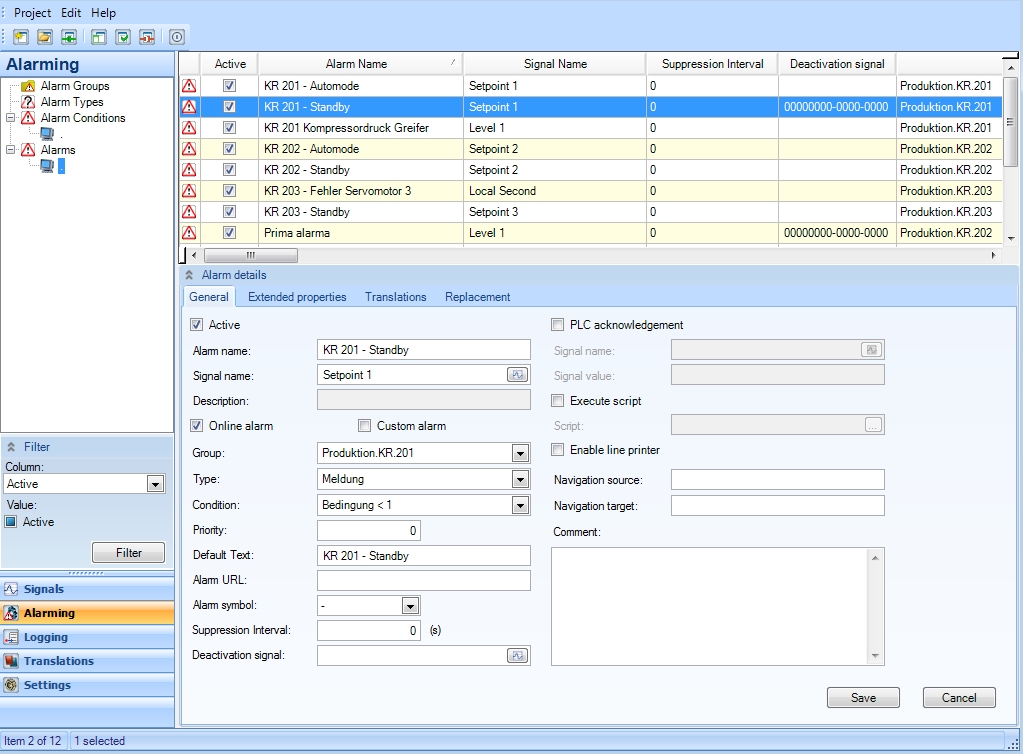Enable the PLC acknowledgement checkbox

tap(558, 325)
